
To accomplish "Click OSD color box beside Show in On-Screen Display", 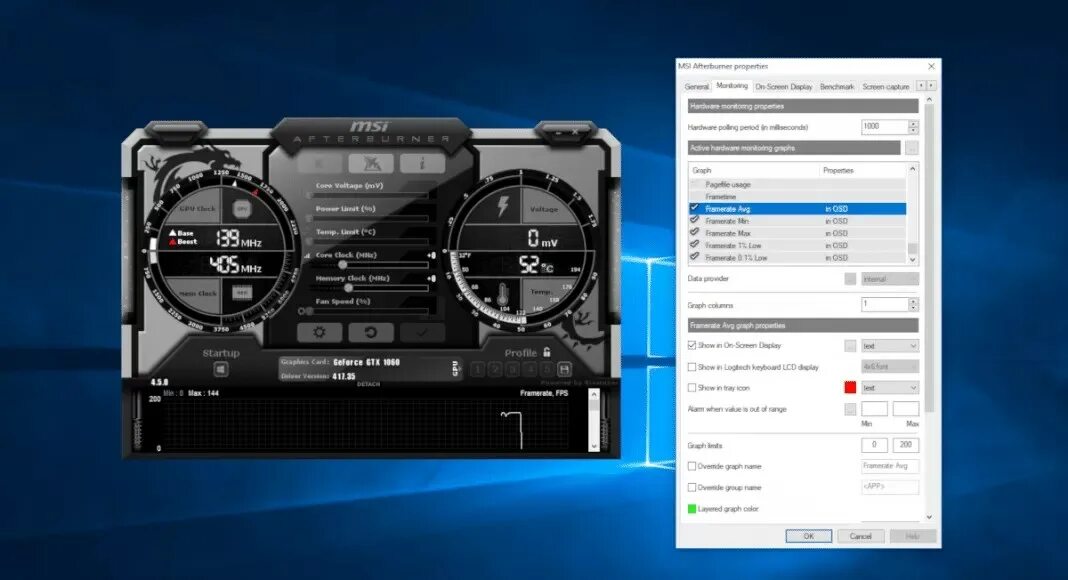I will click(850, 346).
